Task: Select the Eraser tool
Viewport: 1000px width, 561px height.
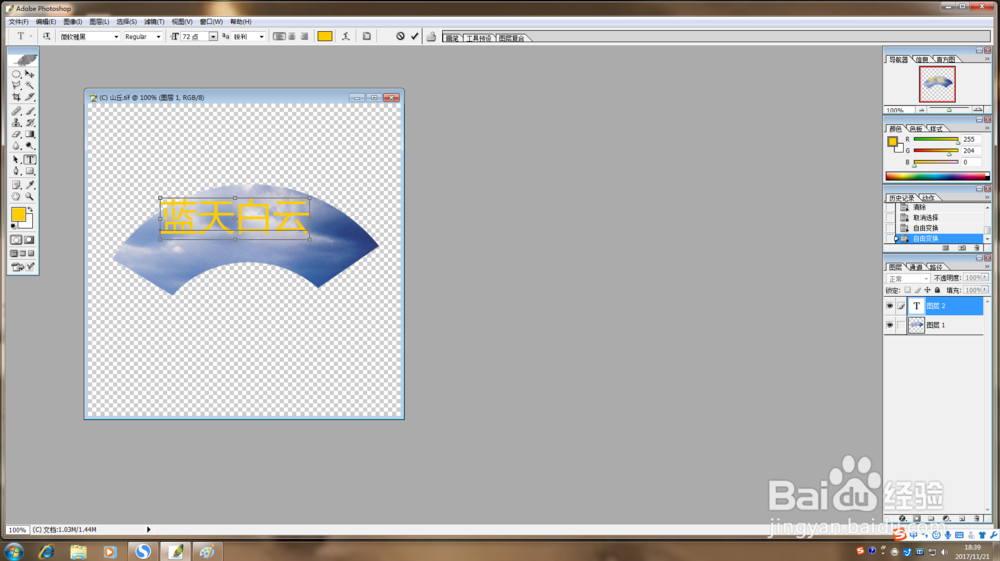Action: coord(17,134)
